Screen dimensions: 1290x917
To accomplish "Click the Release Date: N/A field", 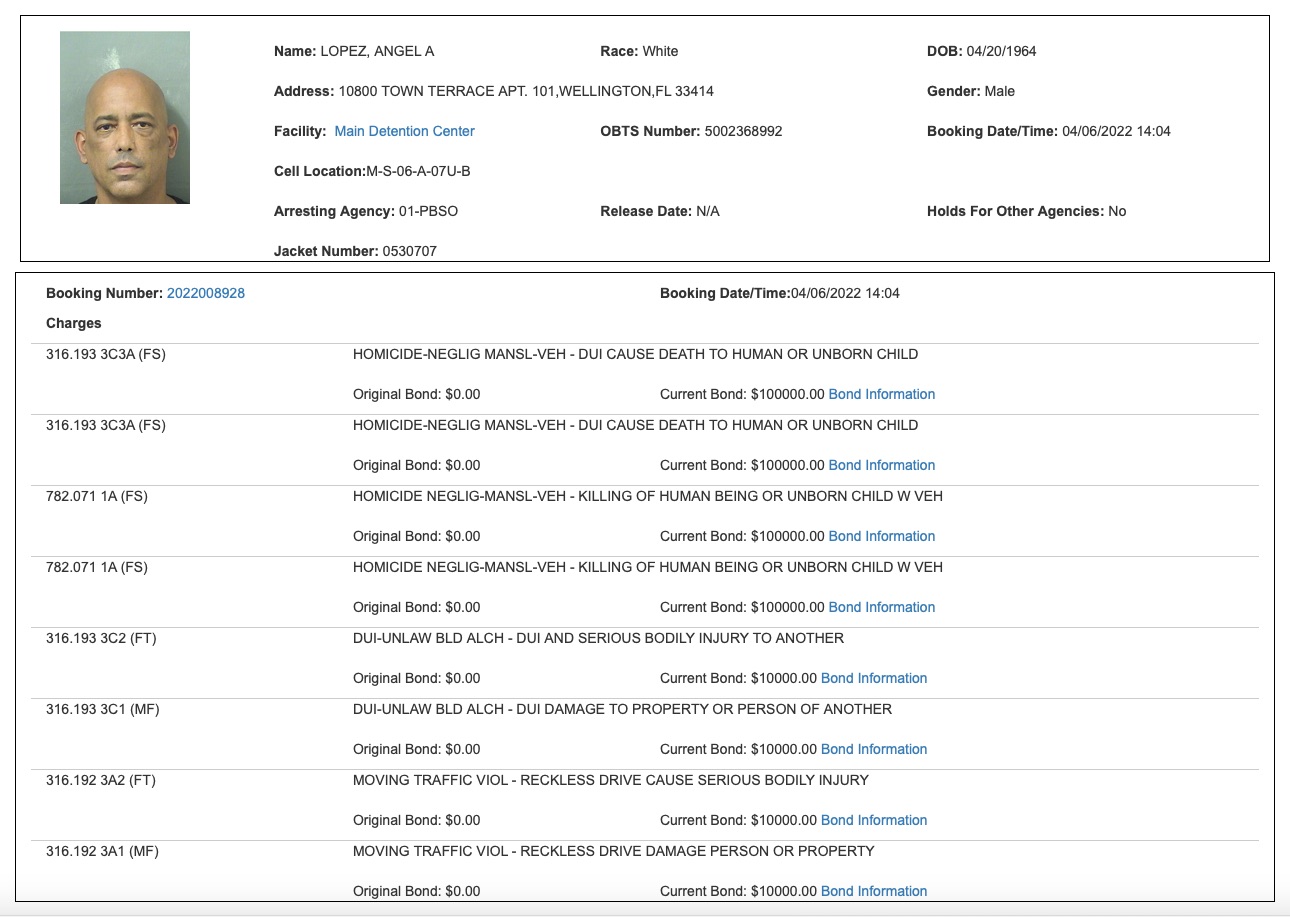I will 660,211.
